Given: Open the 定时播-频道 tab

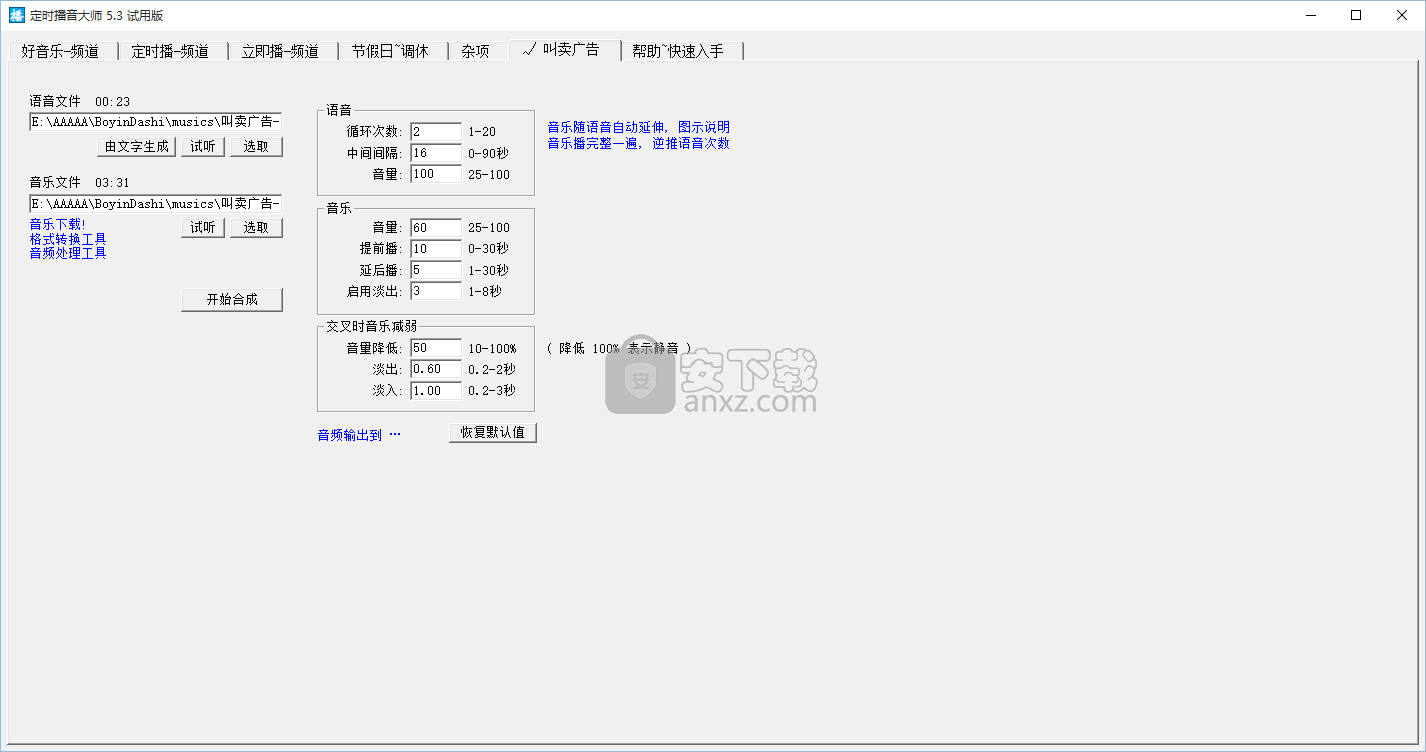Looking at the screenshot, I should click(171, 51).
